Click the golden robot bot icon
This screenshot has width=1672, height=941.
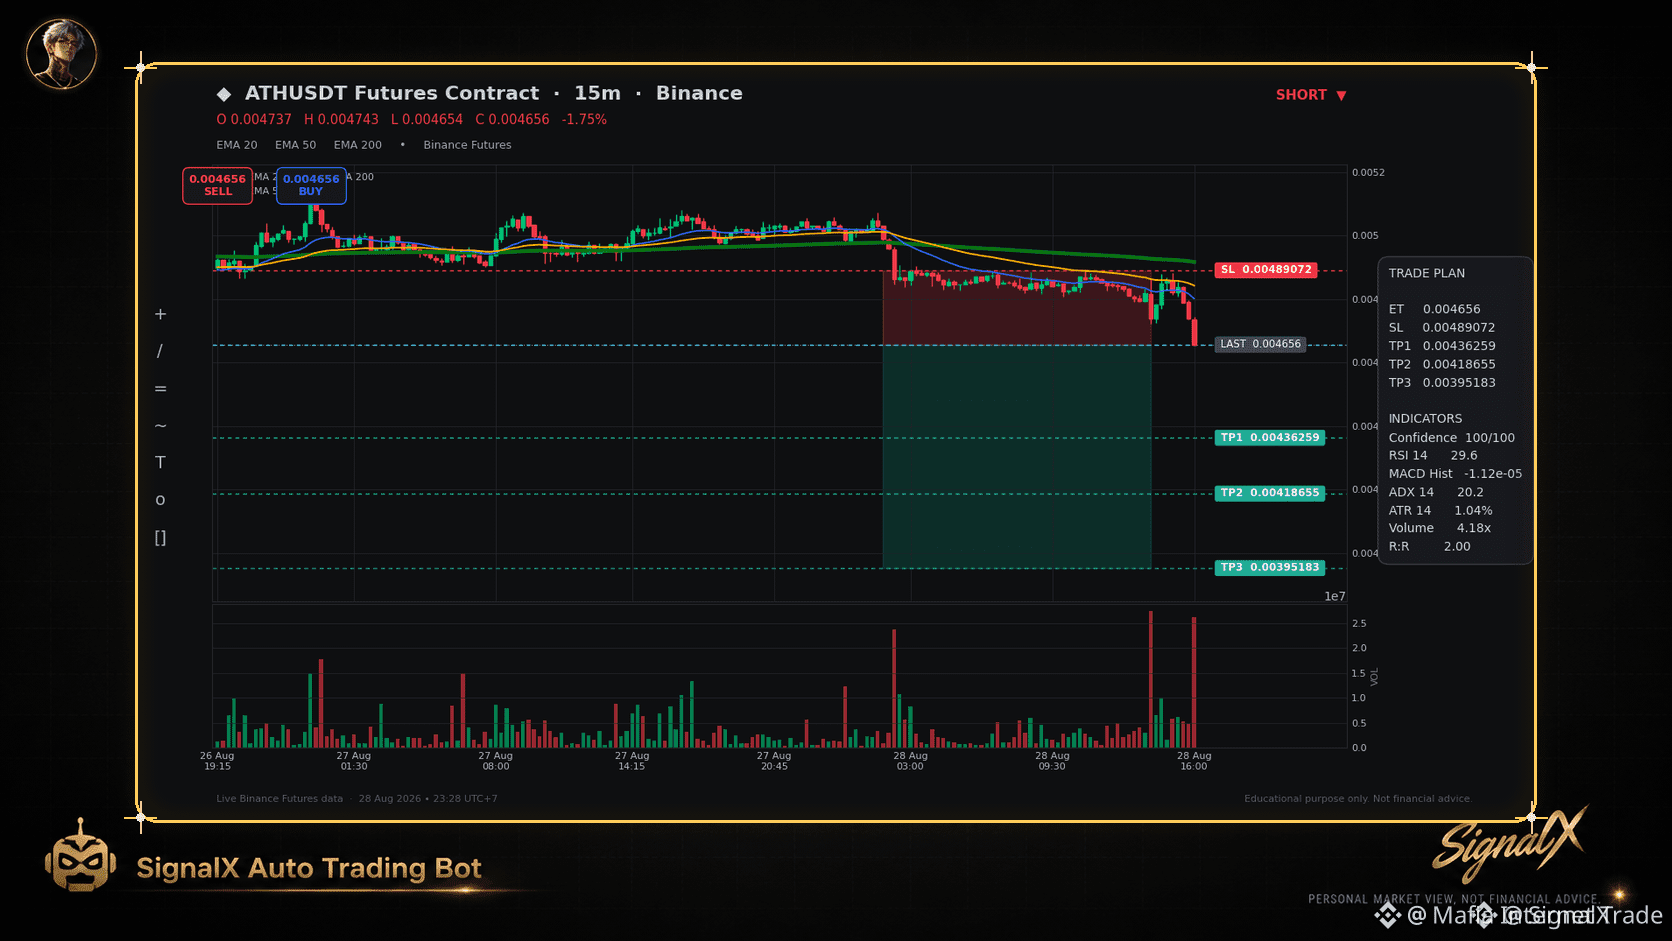pyautogui.click(x=80, y=857)
